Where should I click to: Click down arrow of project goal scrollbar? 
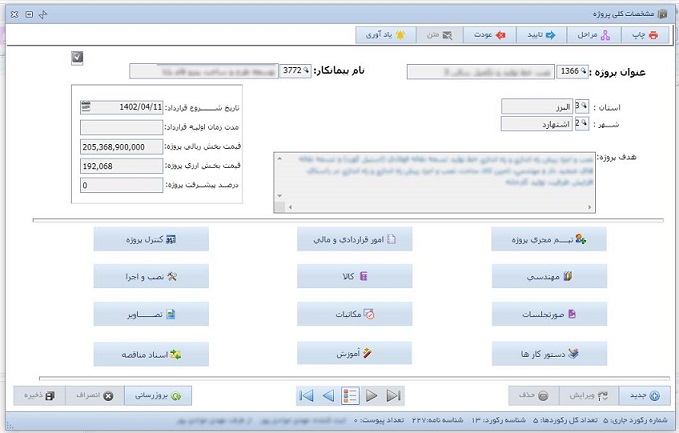coord(280,196)
